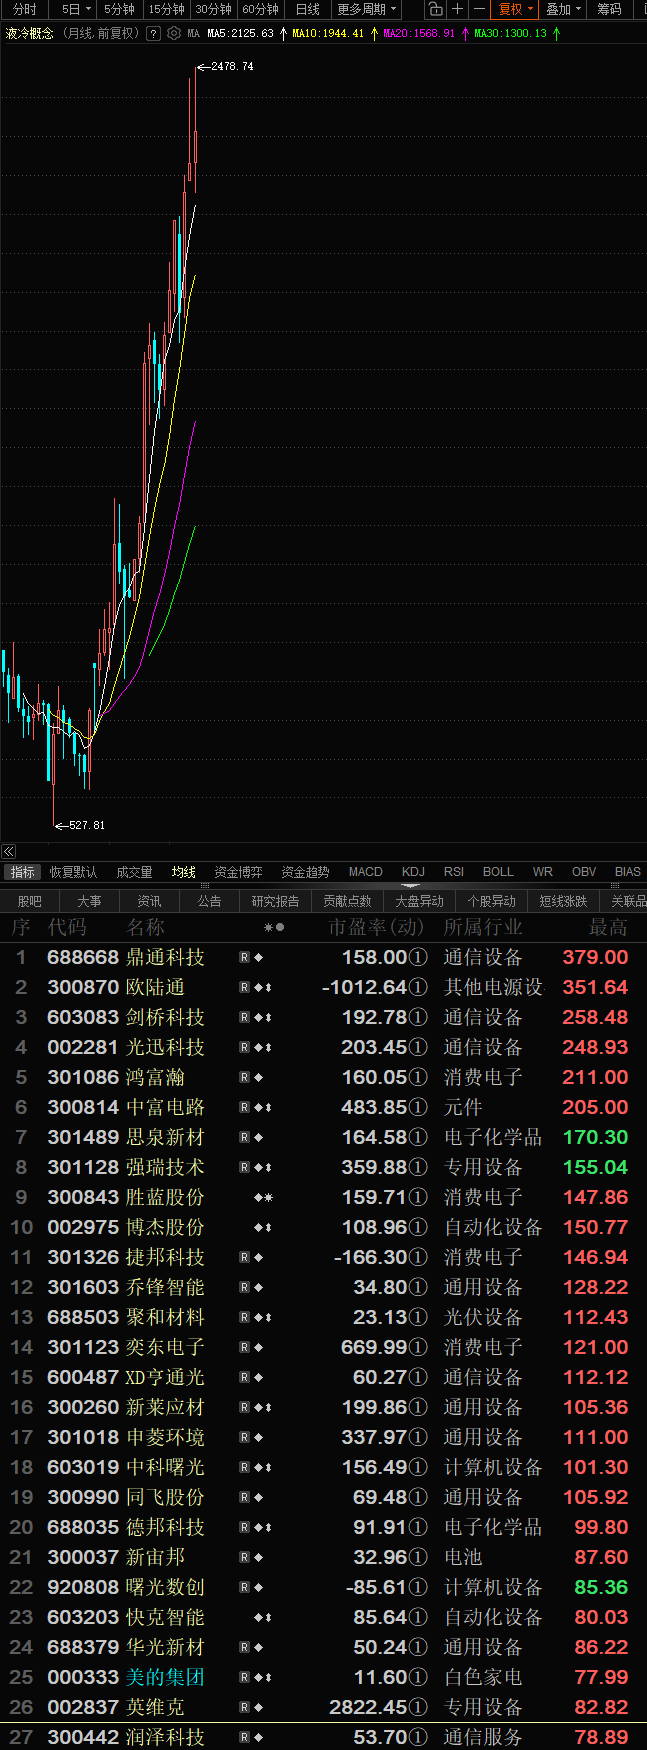Click R badge in 中科曙光 row
647x1750 pixels.
coord(244,1467)
